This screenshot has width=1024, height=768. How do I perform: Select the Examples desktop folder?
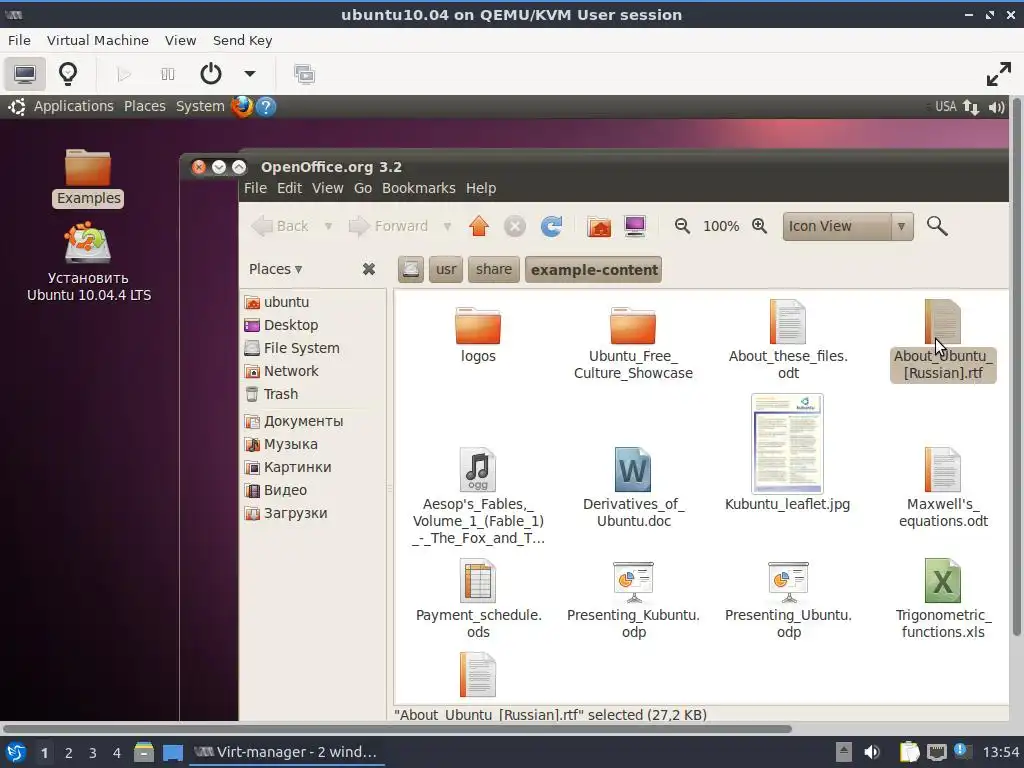point(88,177)
